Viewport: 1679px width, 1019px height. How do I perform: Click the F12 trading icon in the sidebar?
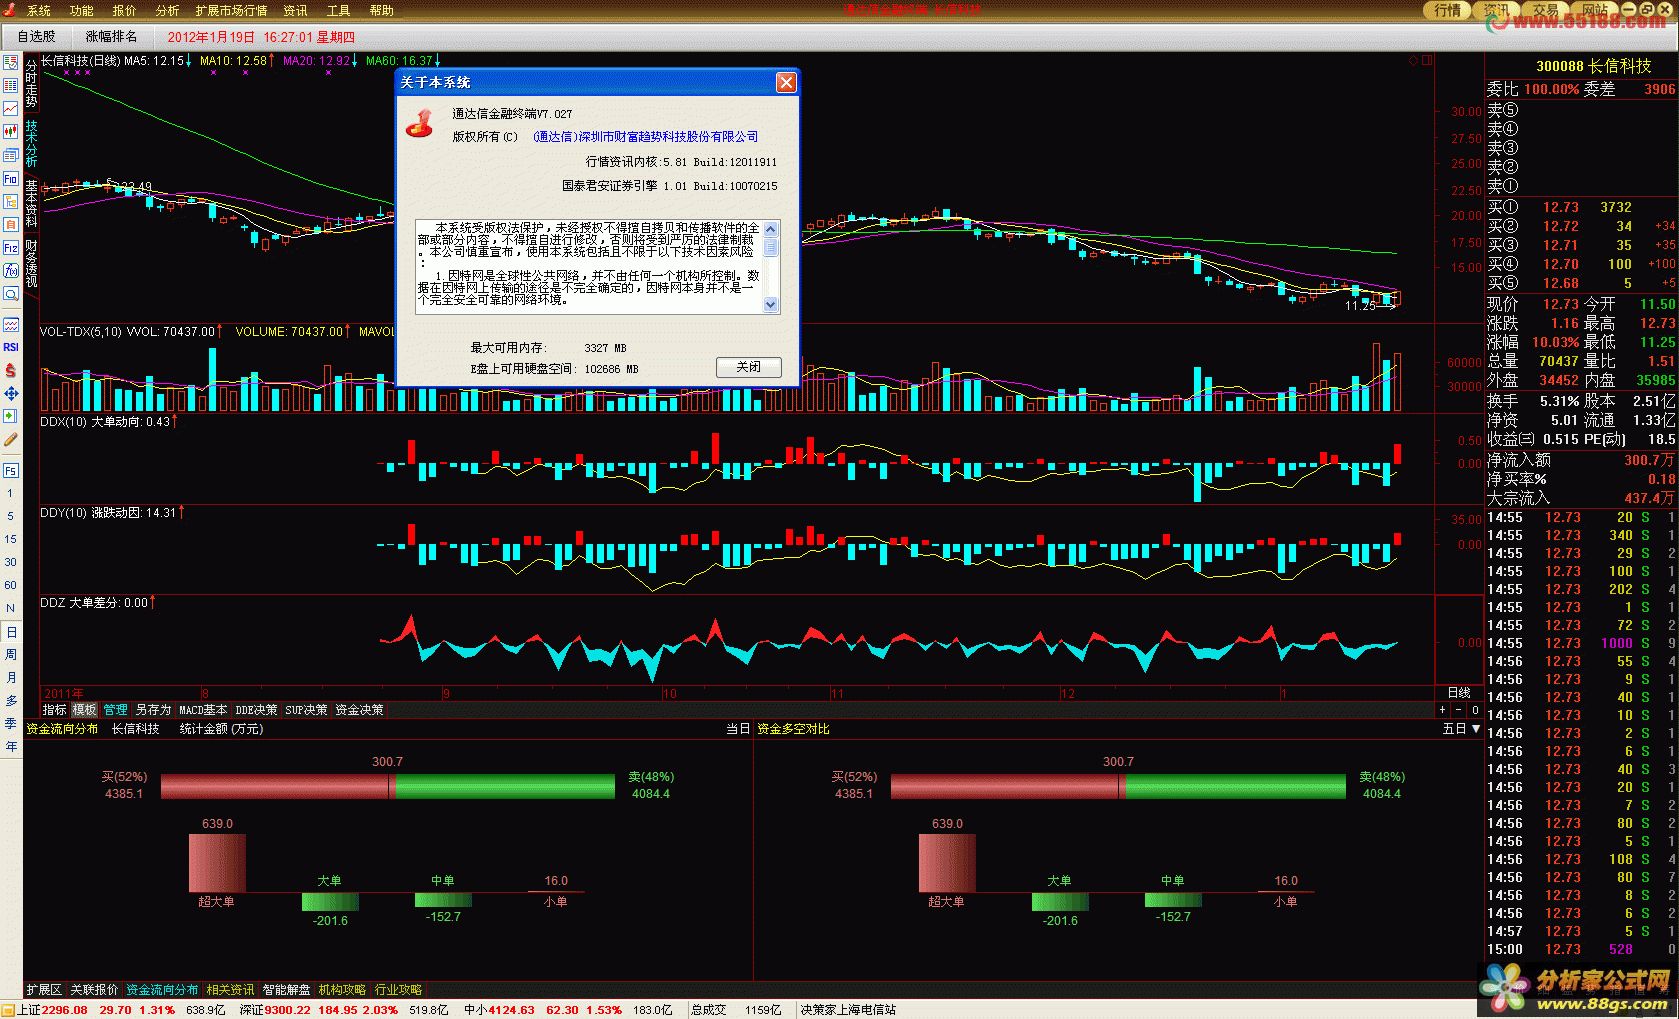[x=11, y=248]
